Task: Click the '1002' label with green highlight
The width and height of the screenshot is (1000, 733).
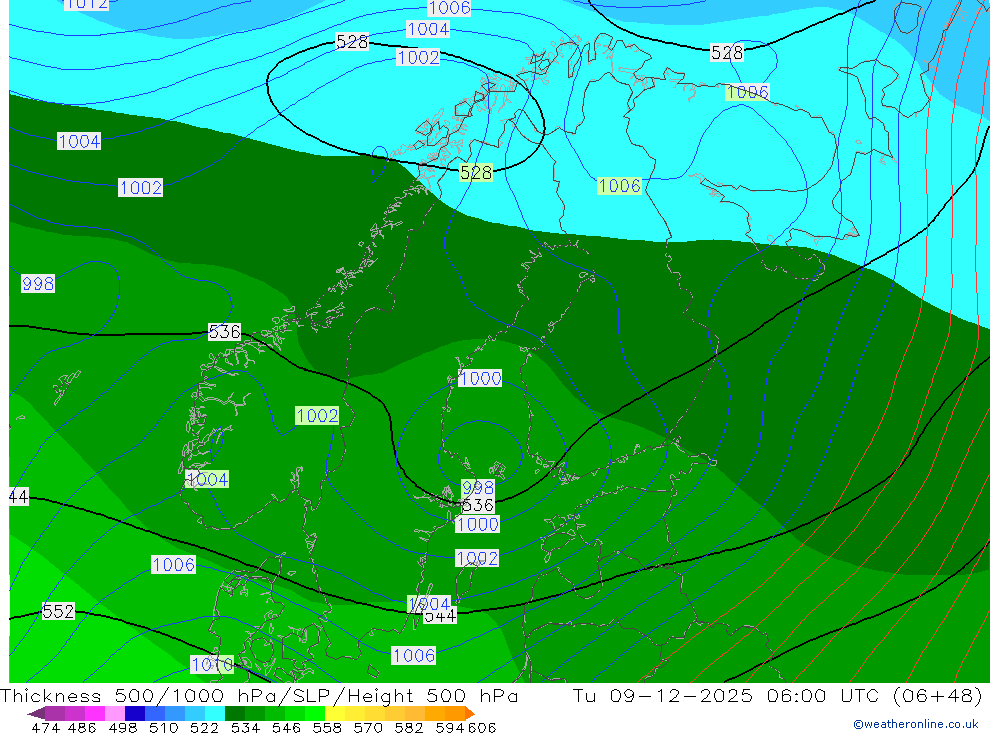Action: point(317,416)
